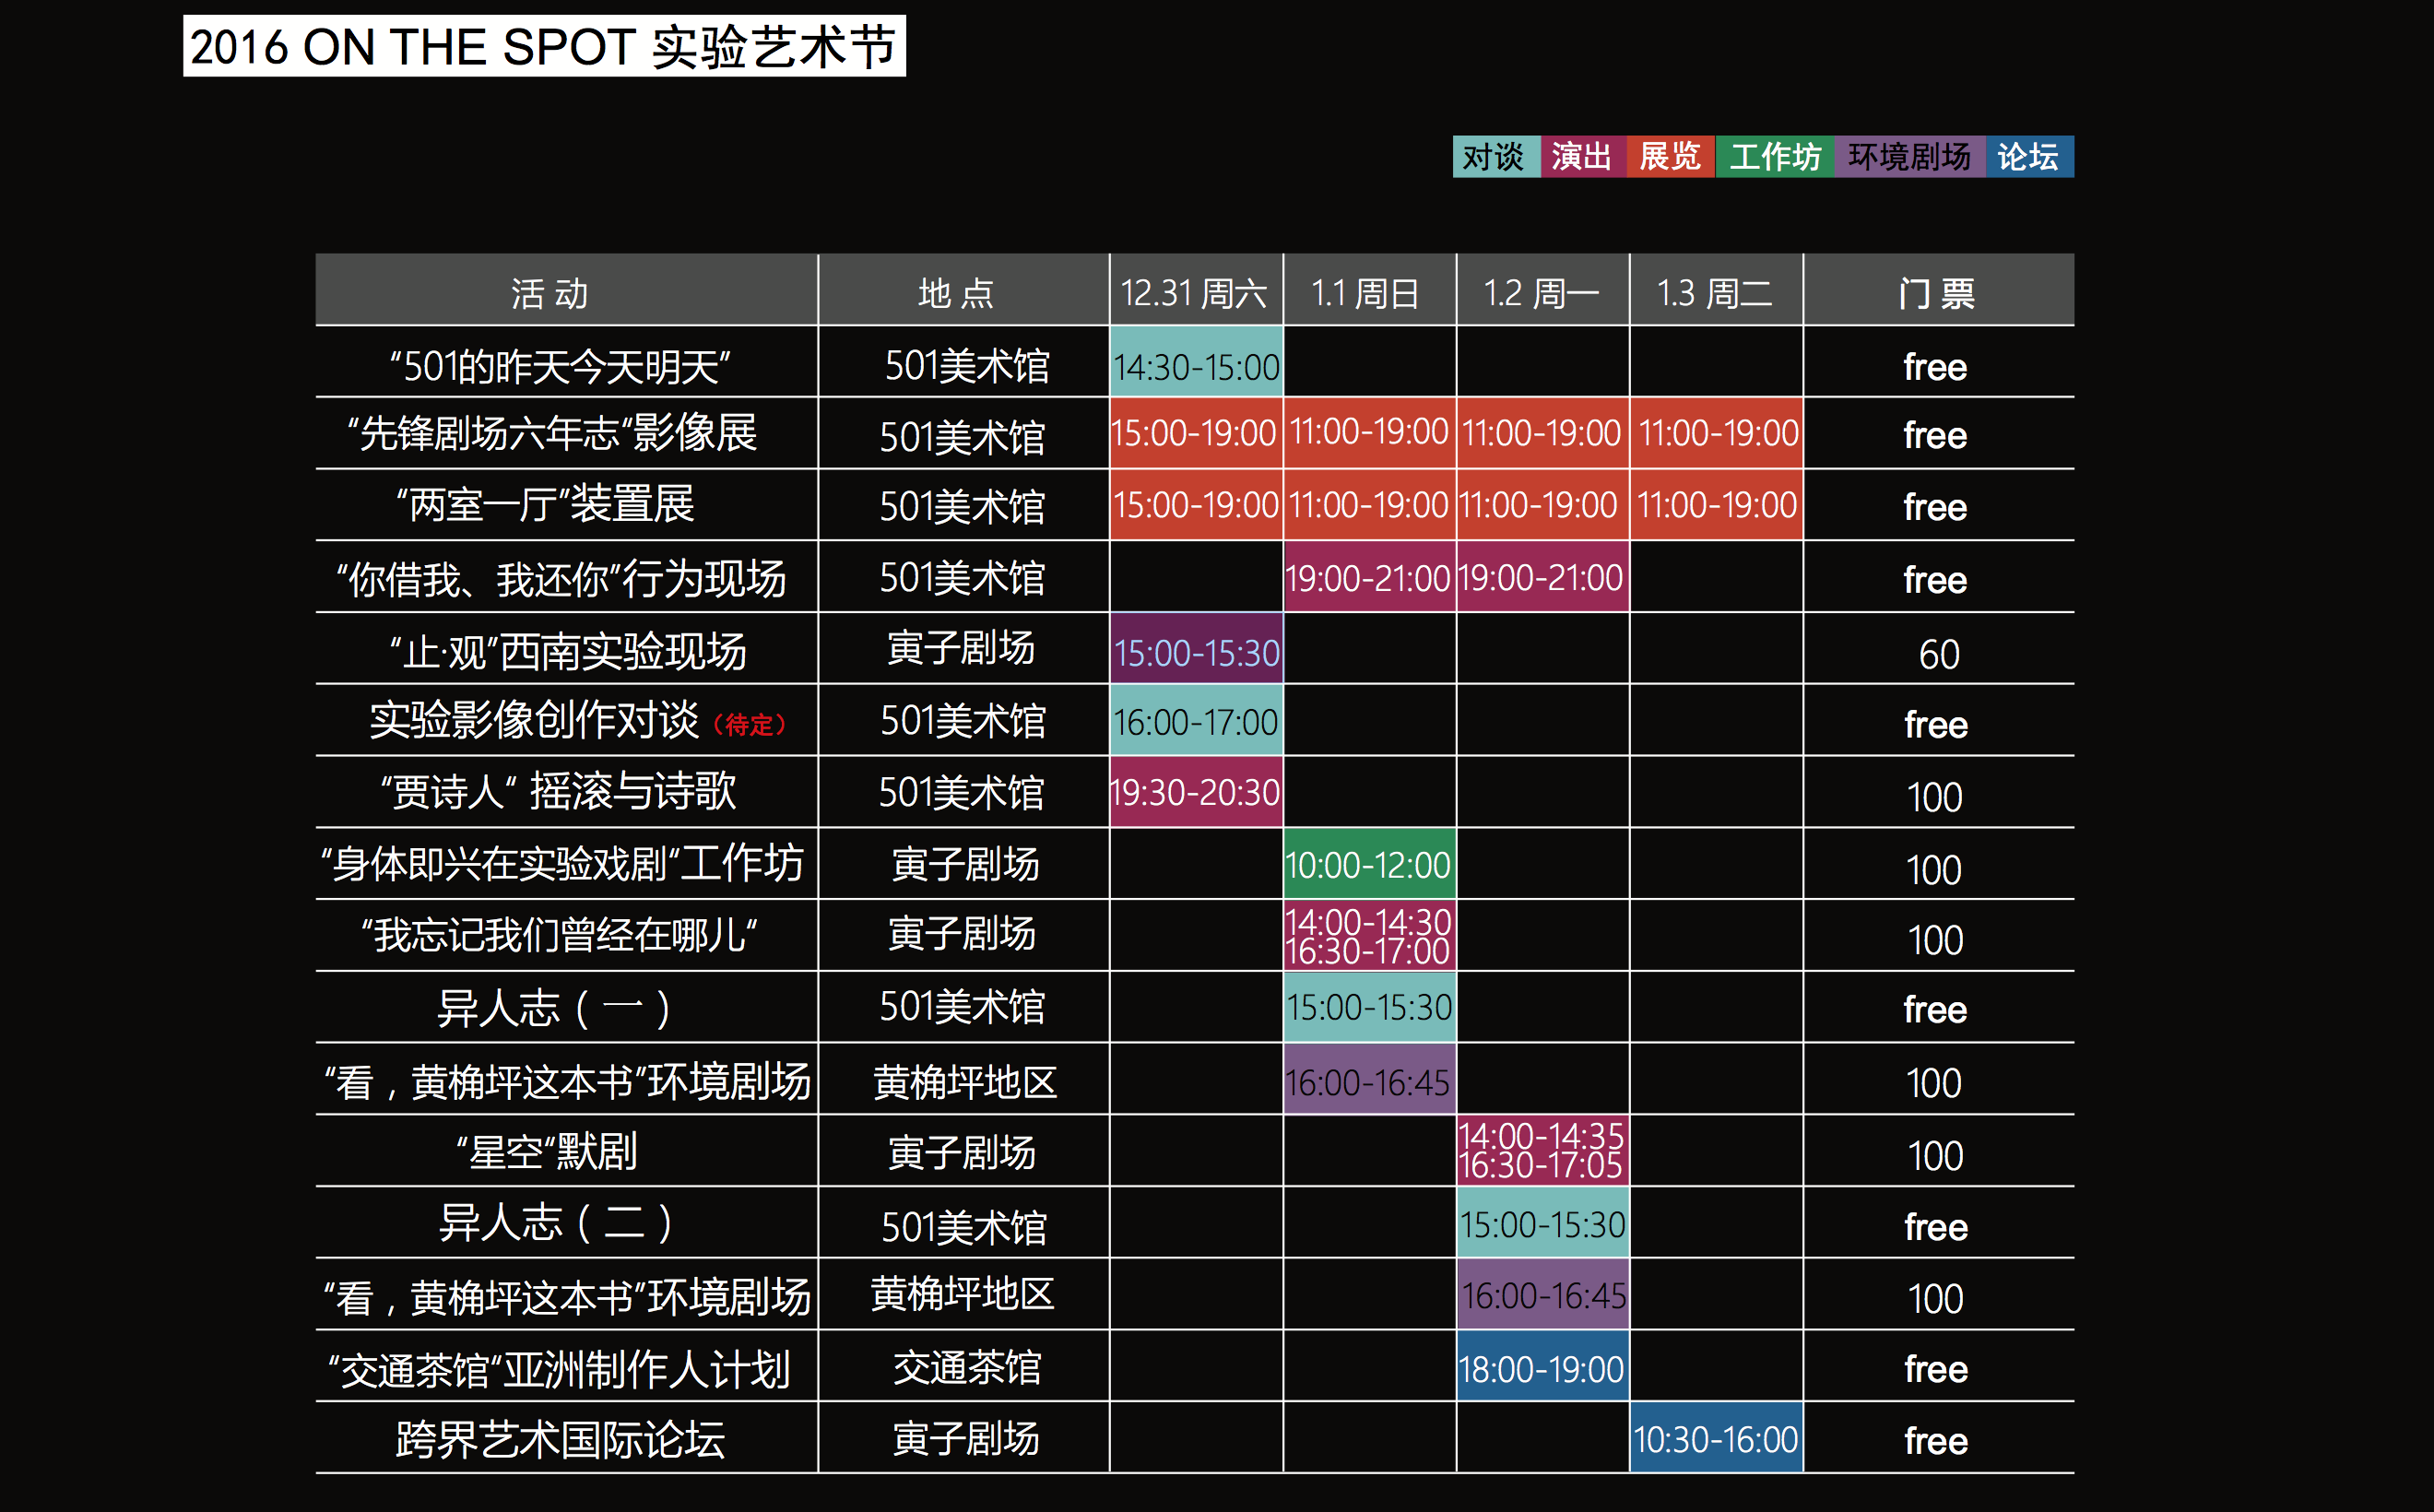Click 寅子剧场 venue of 身体即兴 workshop

(x=965, y=864)
